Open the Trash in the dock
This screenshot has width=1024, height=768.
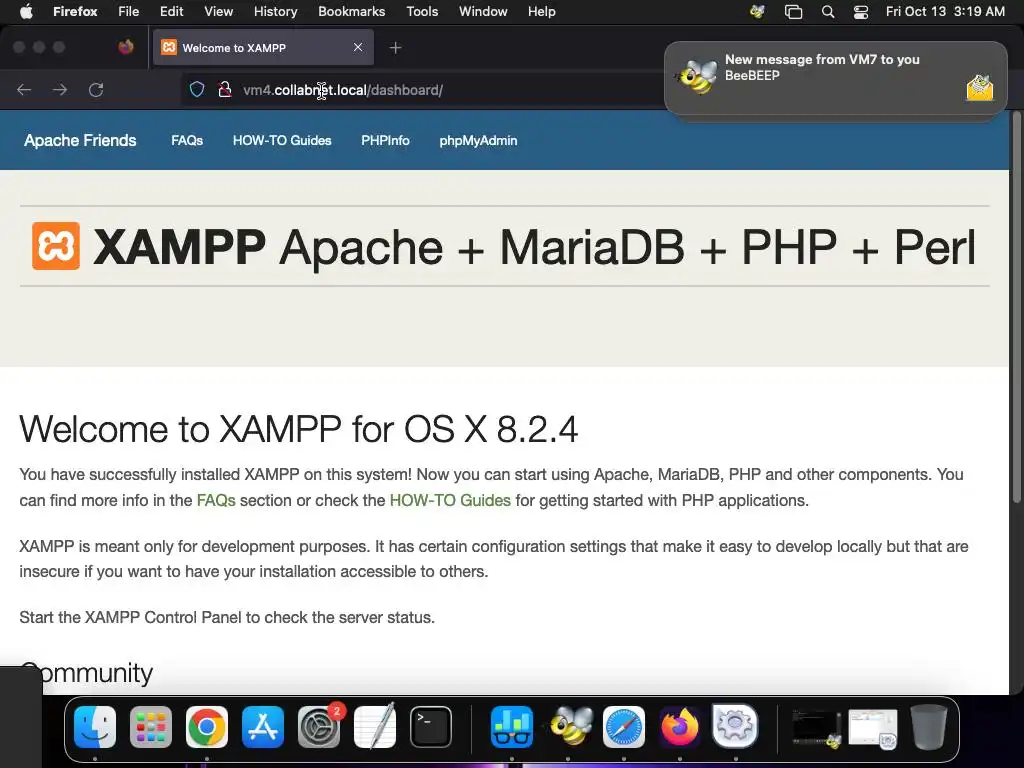pos(929,726)
